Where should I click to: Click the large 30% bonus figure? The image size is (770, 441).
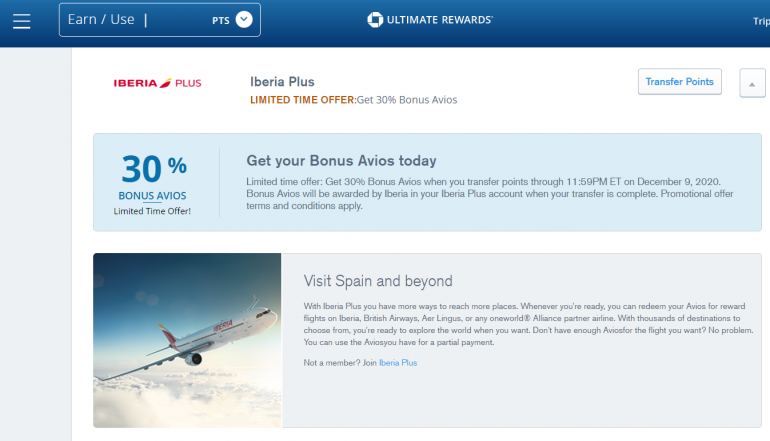click(153, 168)
